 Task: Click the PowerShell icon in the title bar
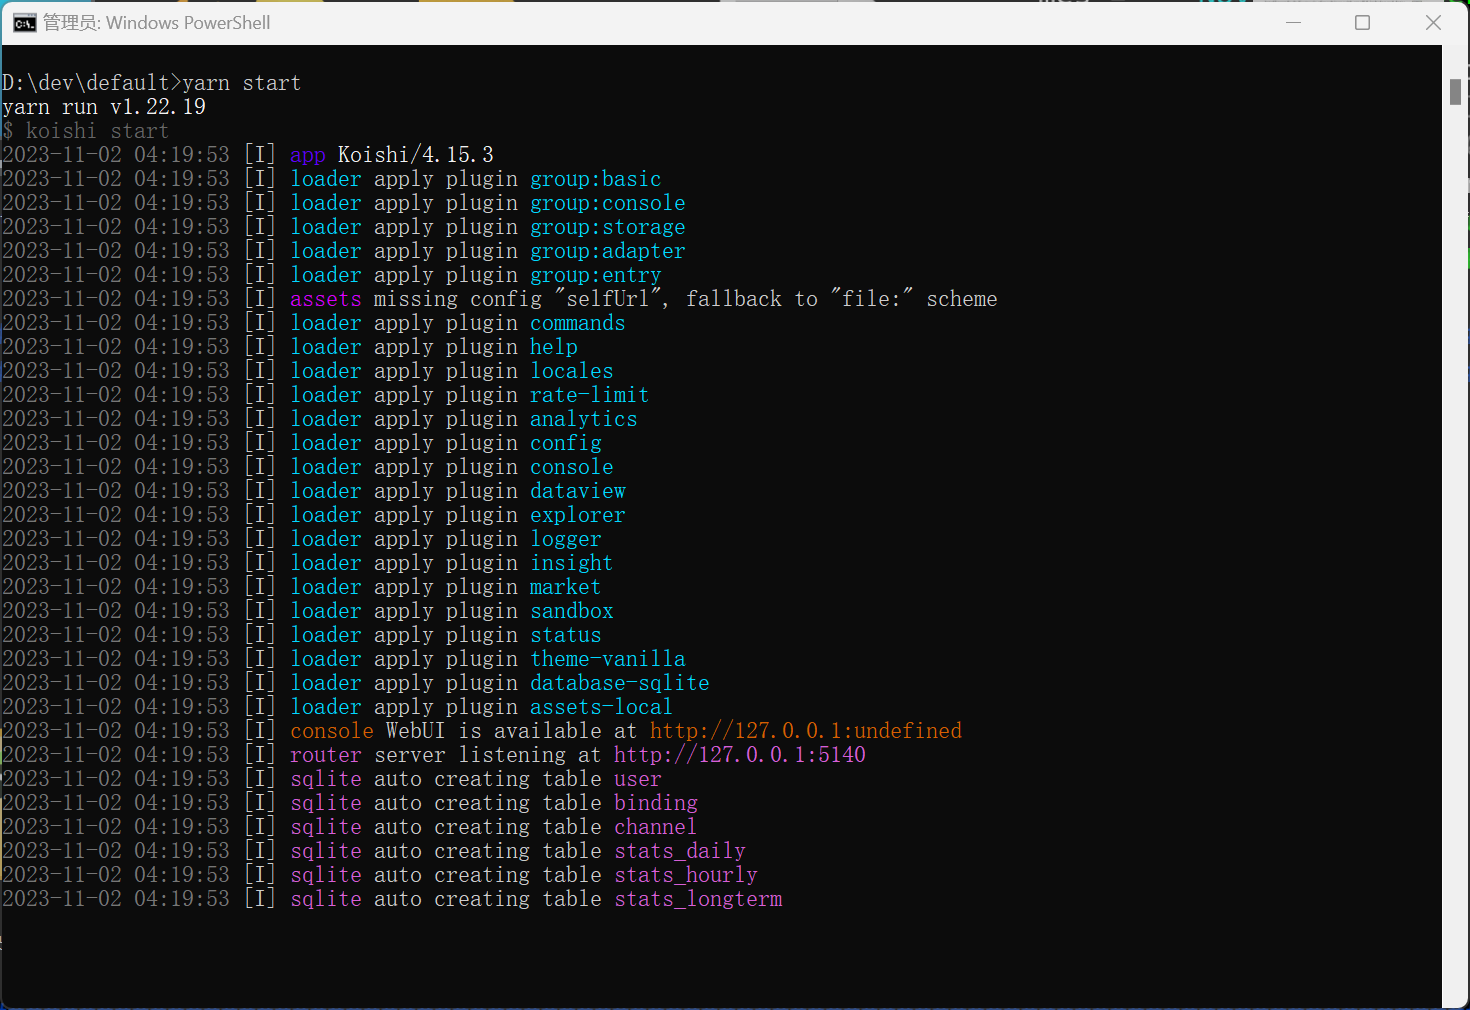coord(25,23)
